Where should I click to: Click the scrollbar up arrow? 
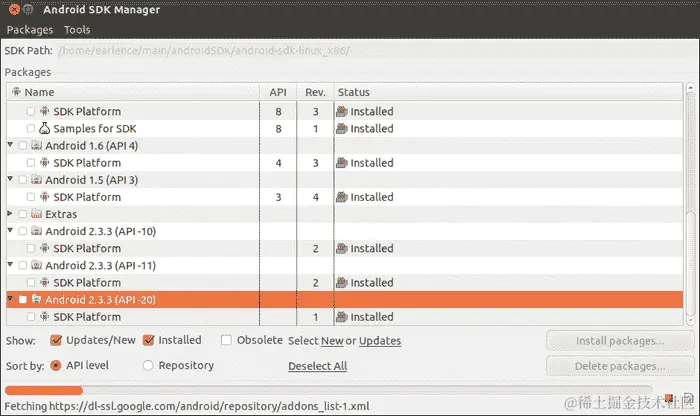tap(690, 88)
